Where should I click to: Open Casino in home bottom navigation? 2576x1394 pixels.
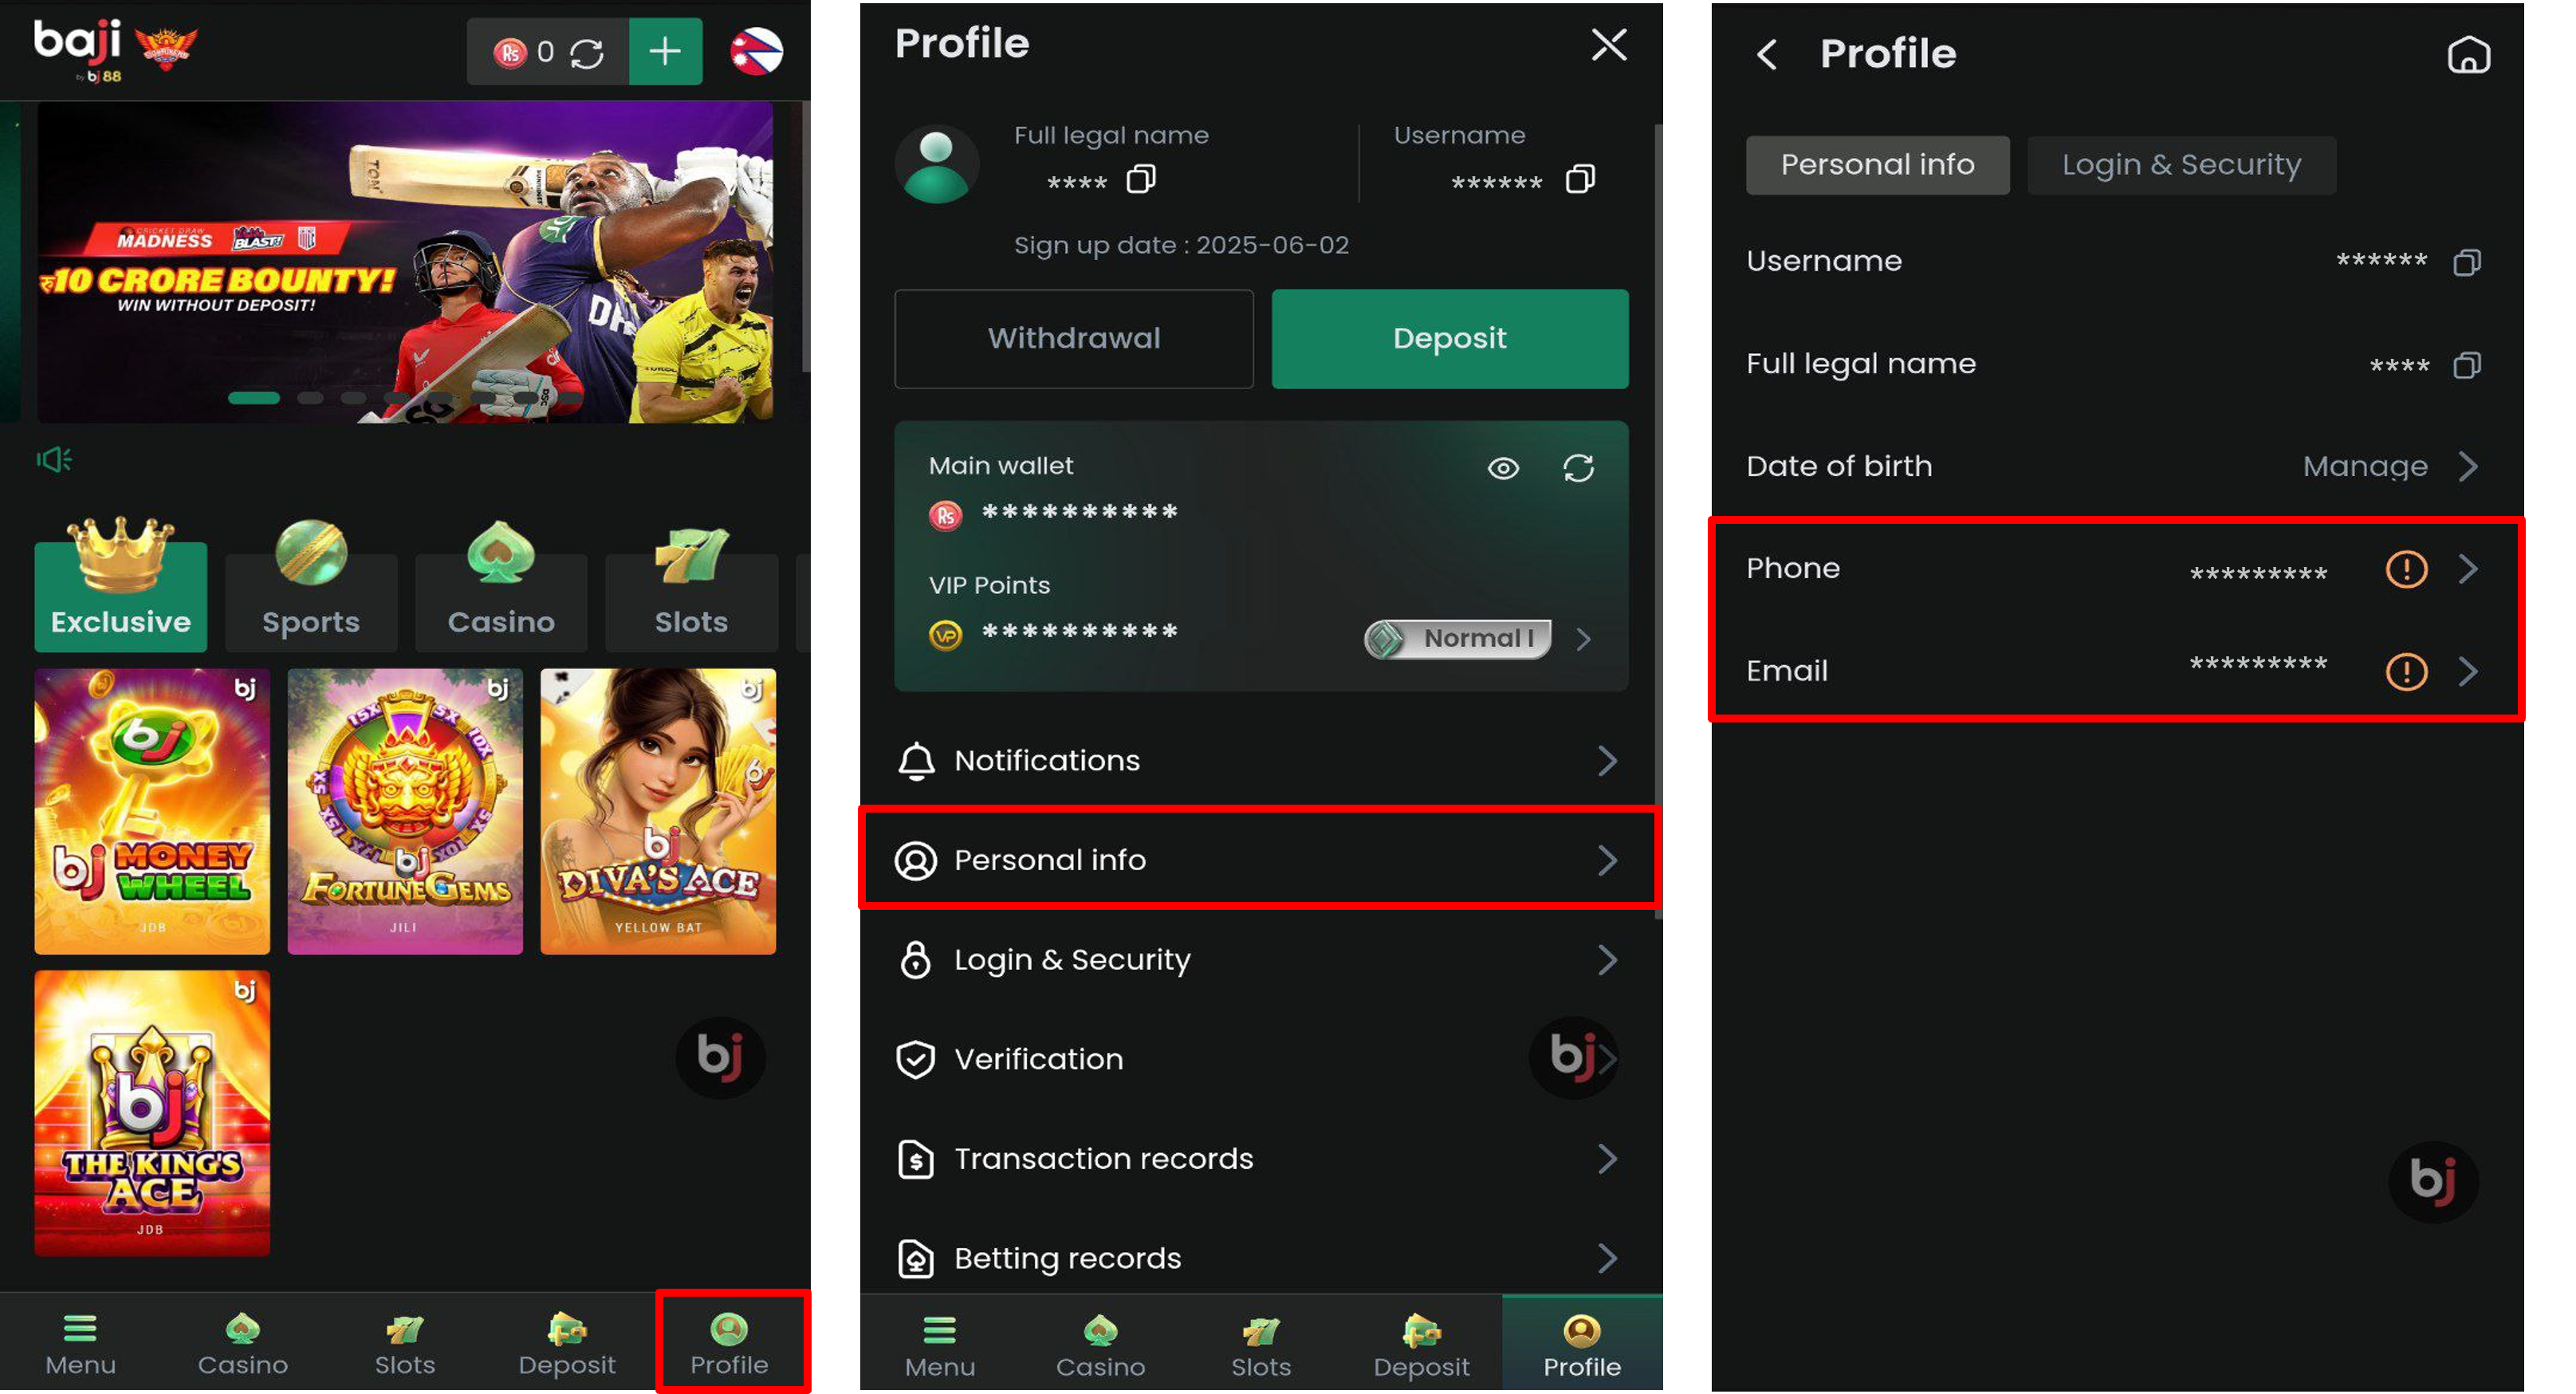(x=242, y=1345)
